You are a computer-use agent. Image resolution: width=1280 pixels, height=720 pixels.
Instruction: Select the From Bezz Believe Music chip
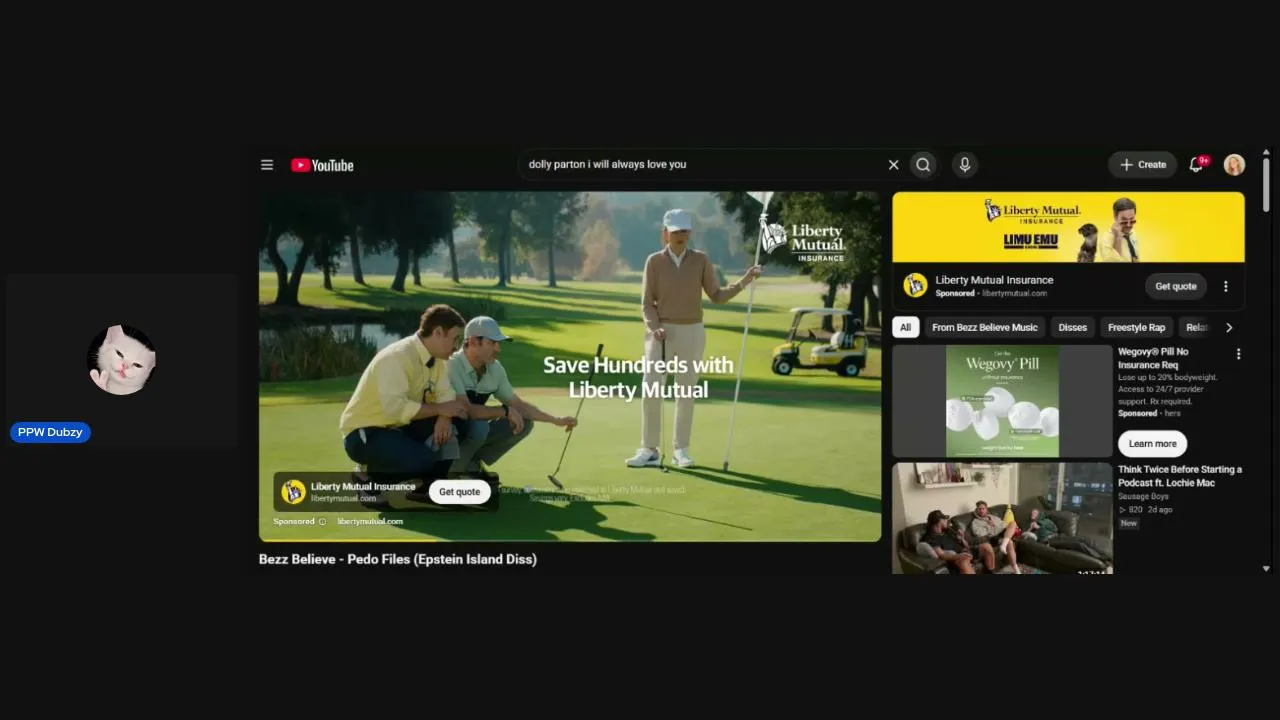tap(985, 327)
